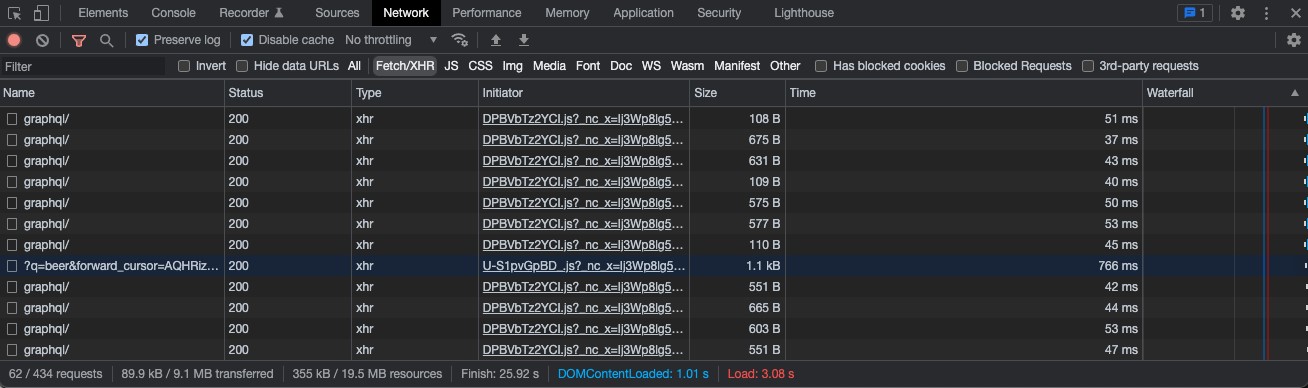This screenshot has width=1308, height=388.
Task: Open the Lighthouse tab
Action: tap(804, 13)
